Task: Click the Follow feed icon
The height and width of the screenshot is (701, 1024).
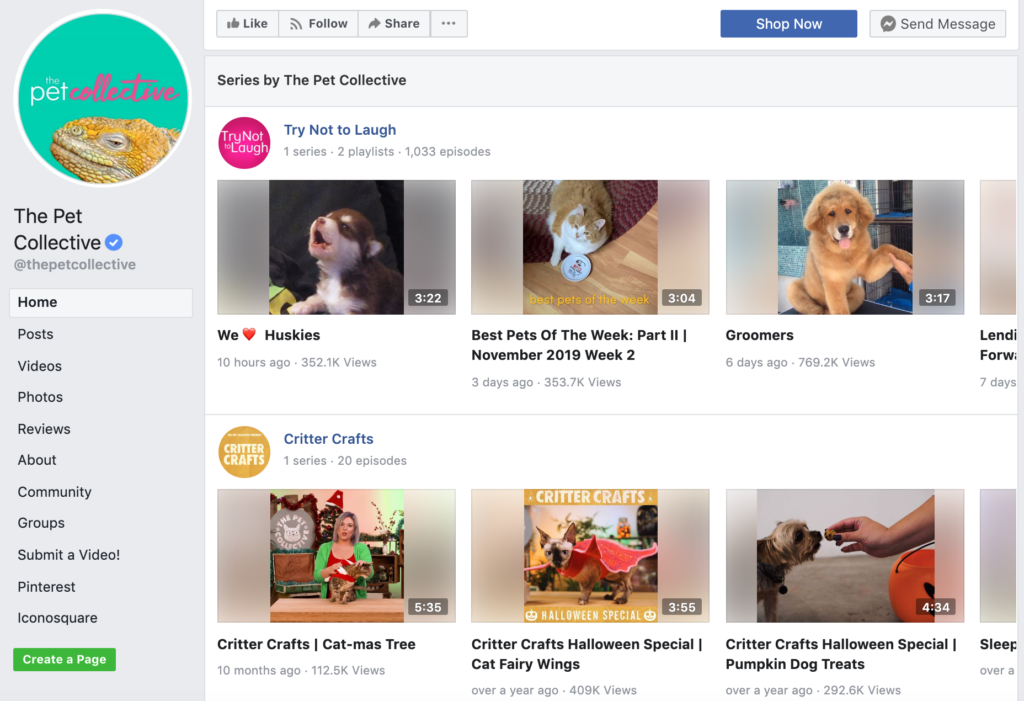Action: [x=297, y=23]
